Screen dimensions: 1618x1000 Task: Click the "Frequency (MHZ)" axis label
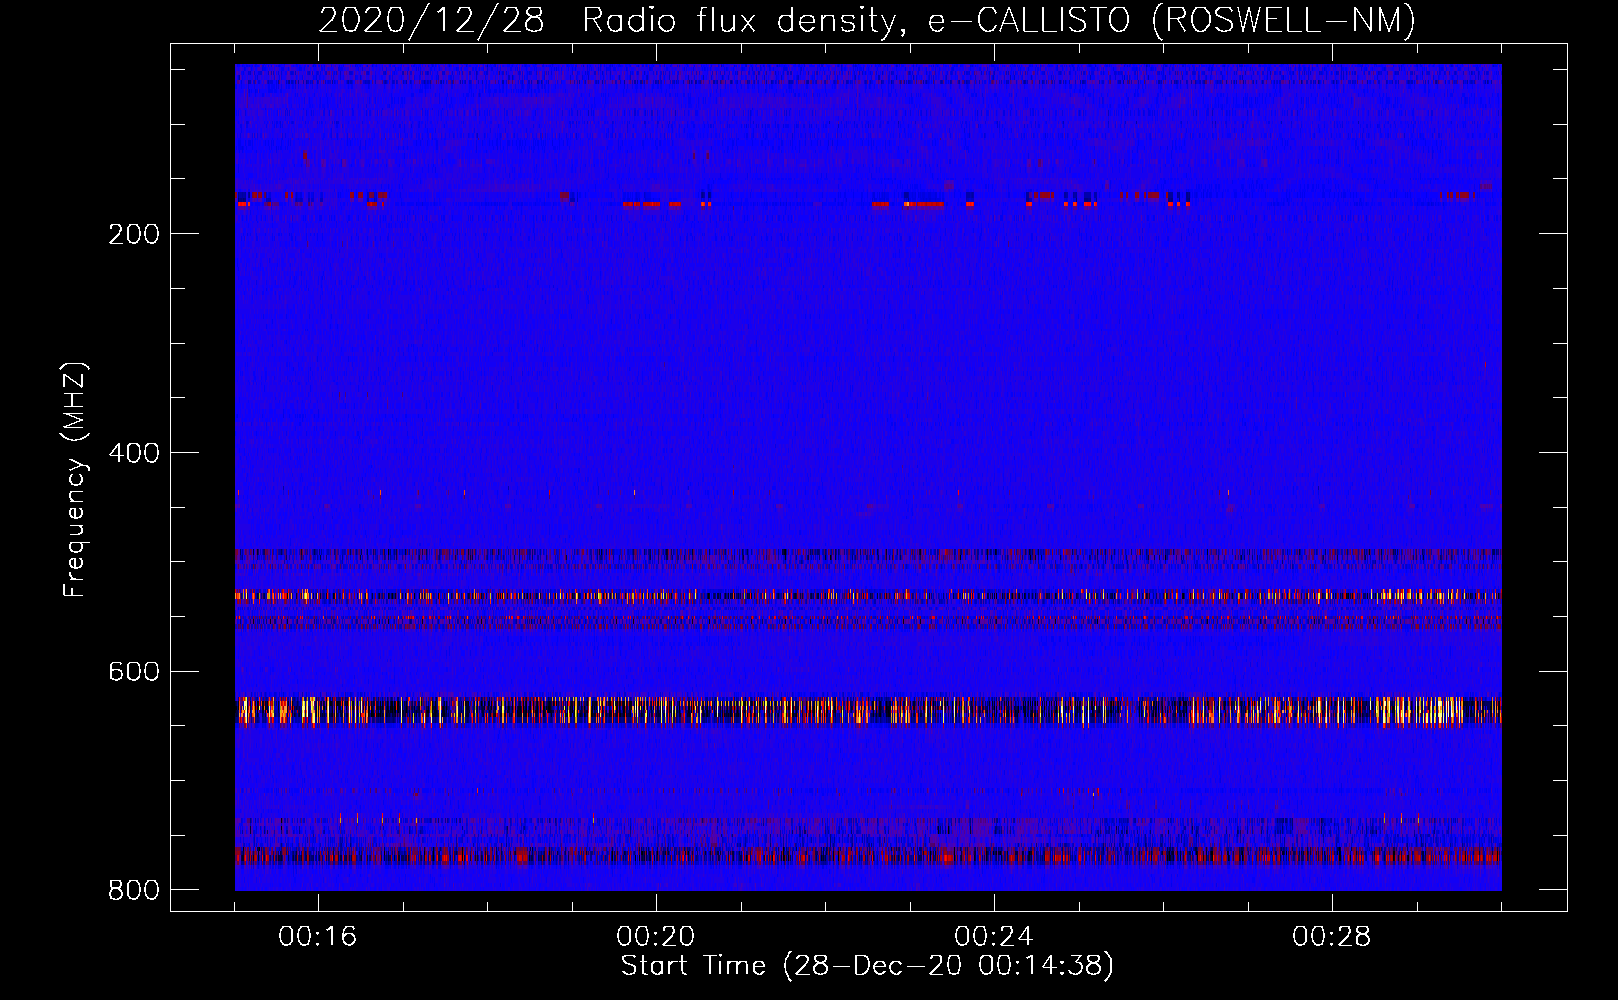(75, 480)
